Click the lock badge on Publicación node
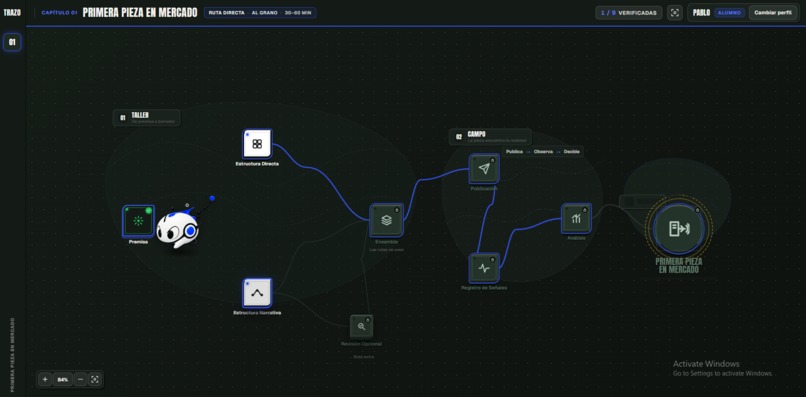Screen dimensions: 806x397 coord(492,160)
